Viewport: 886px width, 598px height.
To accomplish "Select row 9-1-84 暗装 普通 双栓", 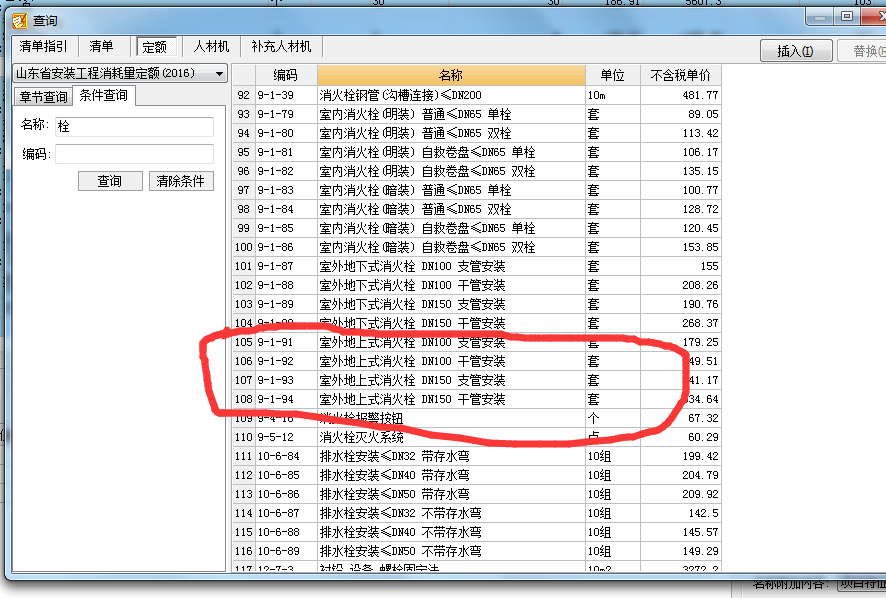I will 477,209.
